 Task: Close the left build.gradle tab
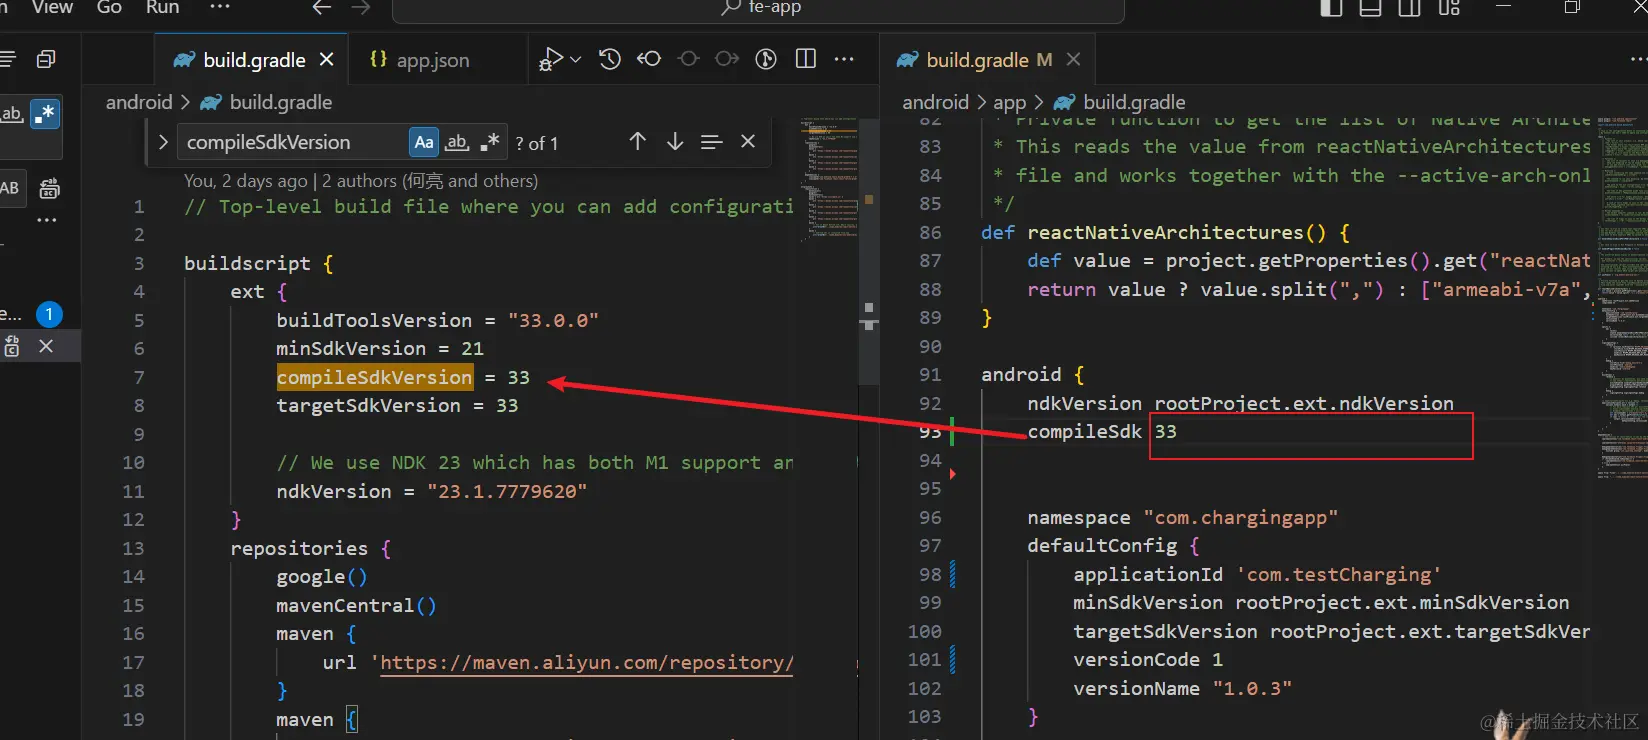(326, 60)
